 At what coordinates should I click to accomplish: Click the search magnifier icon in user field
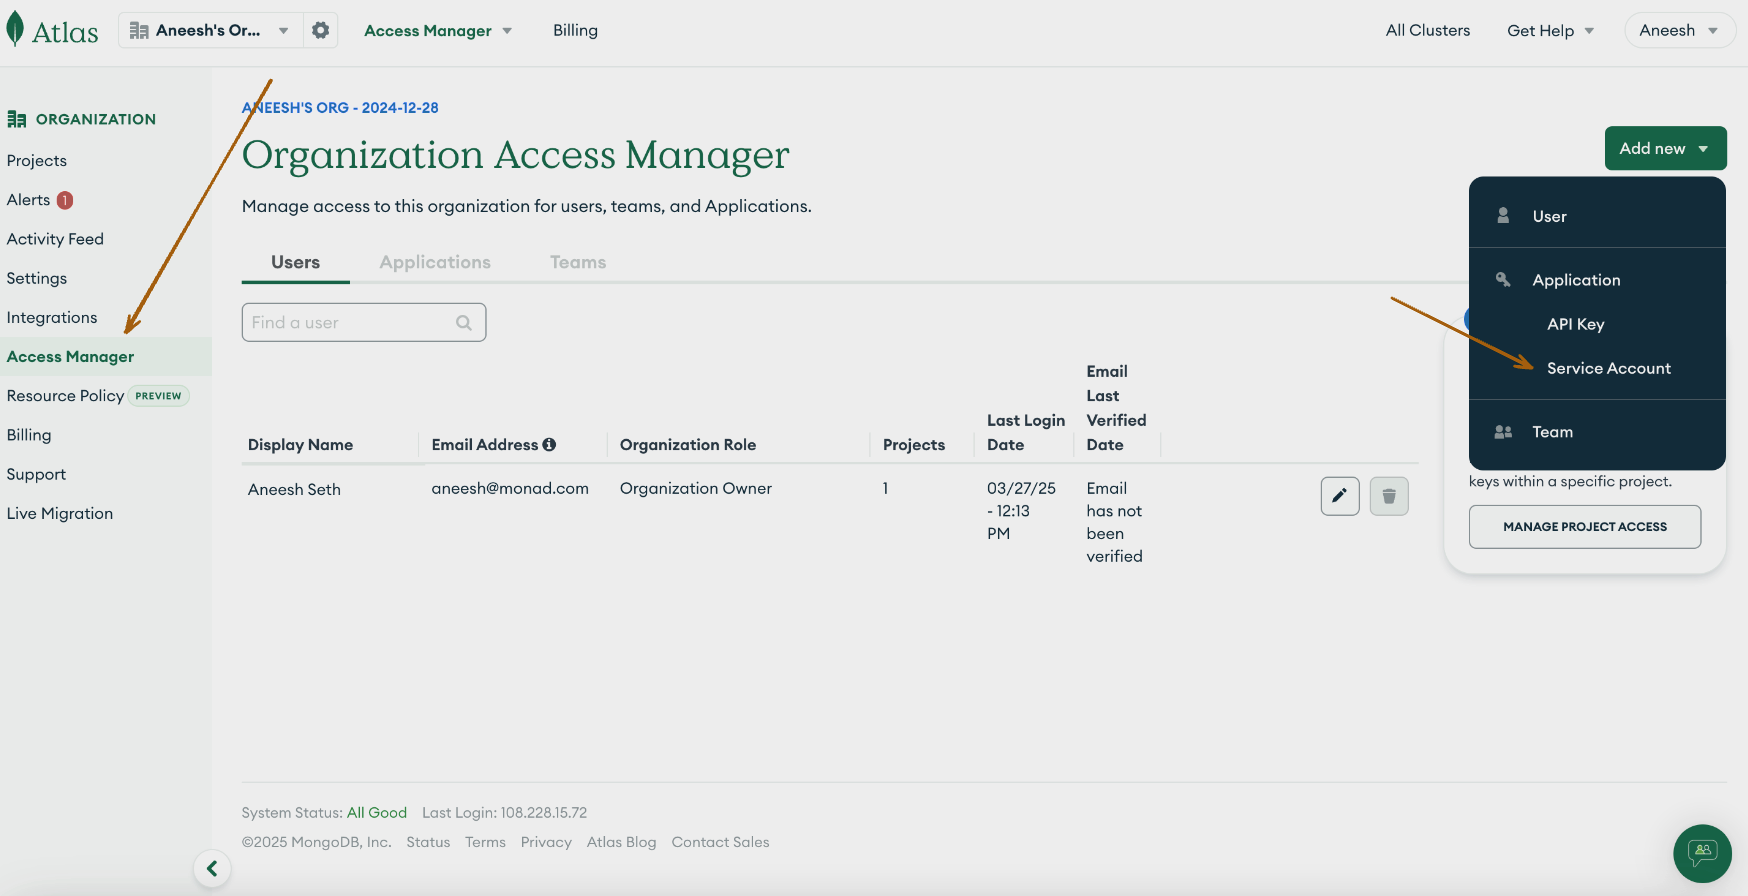click(x=463, y=323)
